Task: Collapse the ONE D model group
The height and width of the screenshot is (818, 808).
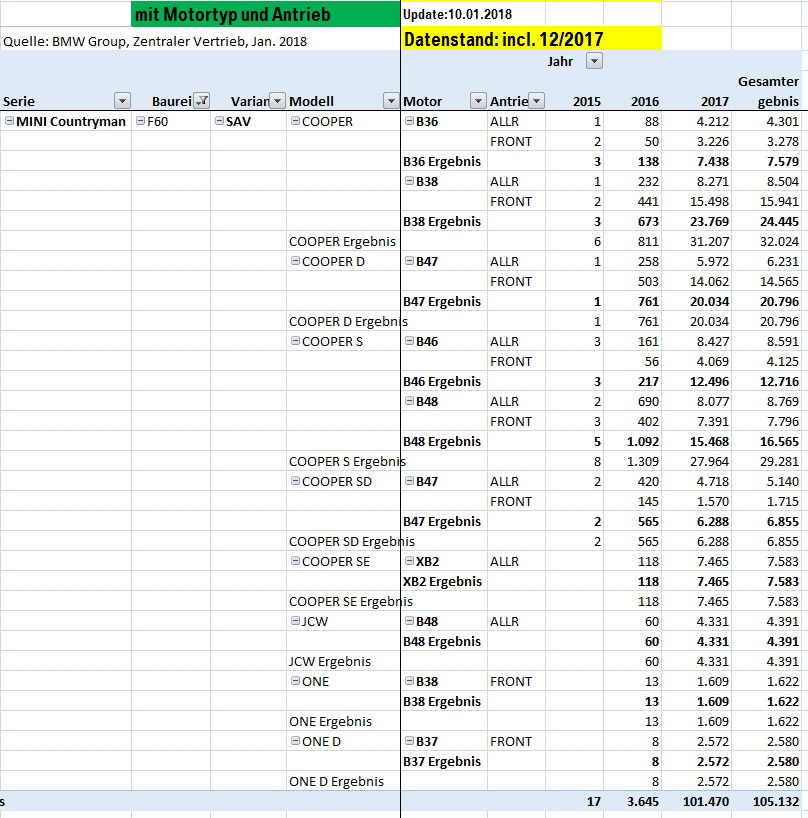Action: (295, 741)
